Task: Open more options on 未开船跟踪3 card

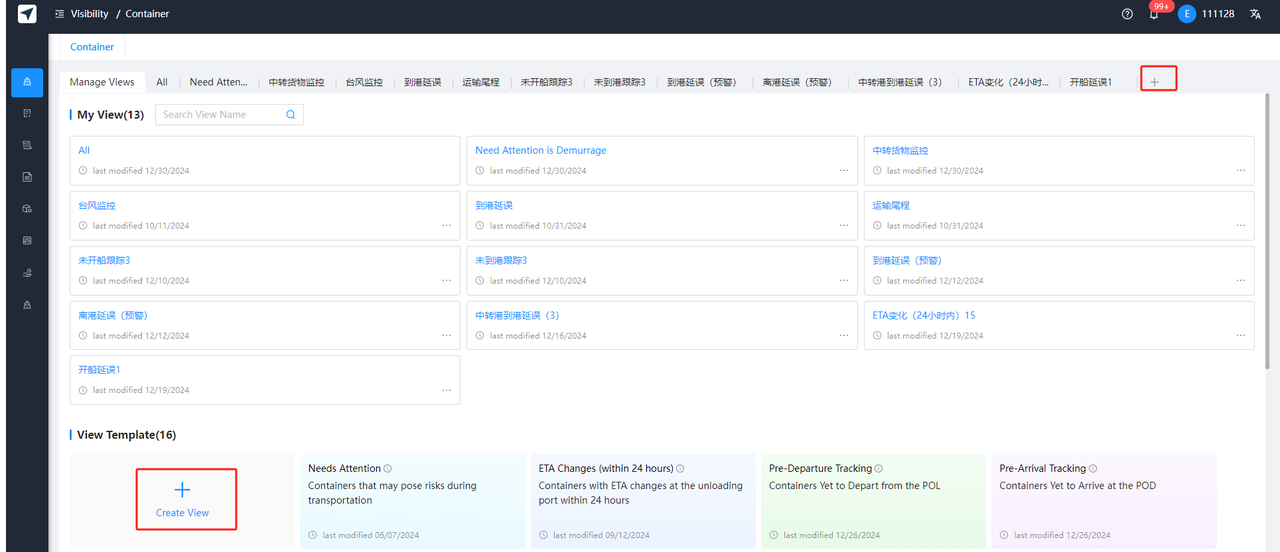Action: (446, 280)
